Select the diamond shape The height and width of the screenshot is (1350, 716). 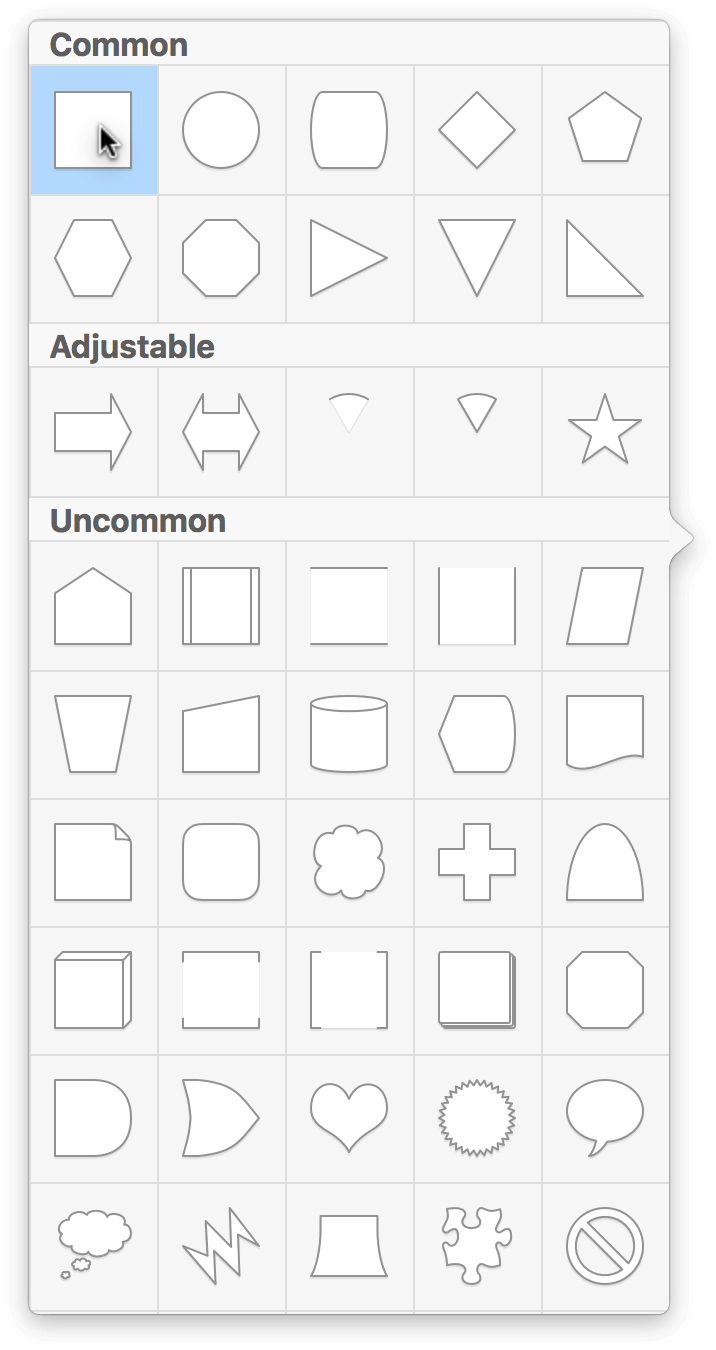point(477,130)
